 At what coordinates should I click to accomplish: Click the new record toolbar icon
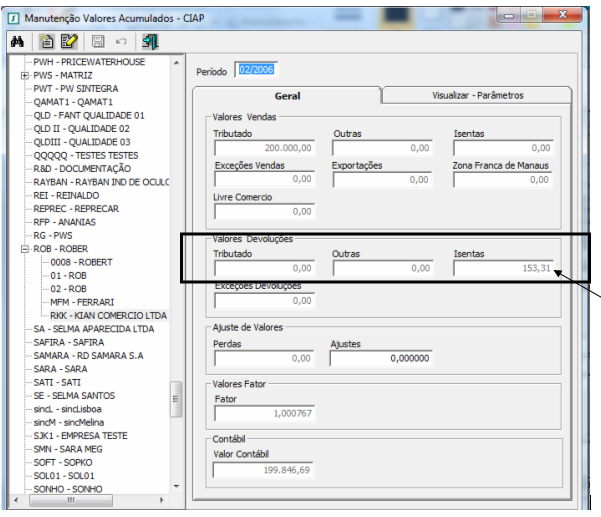(47, 42)
